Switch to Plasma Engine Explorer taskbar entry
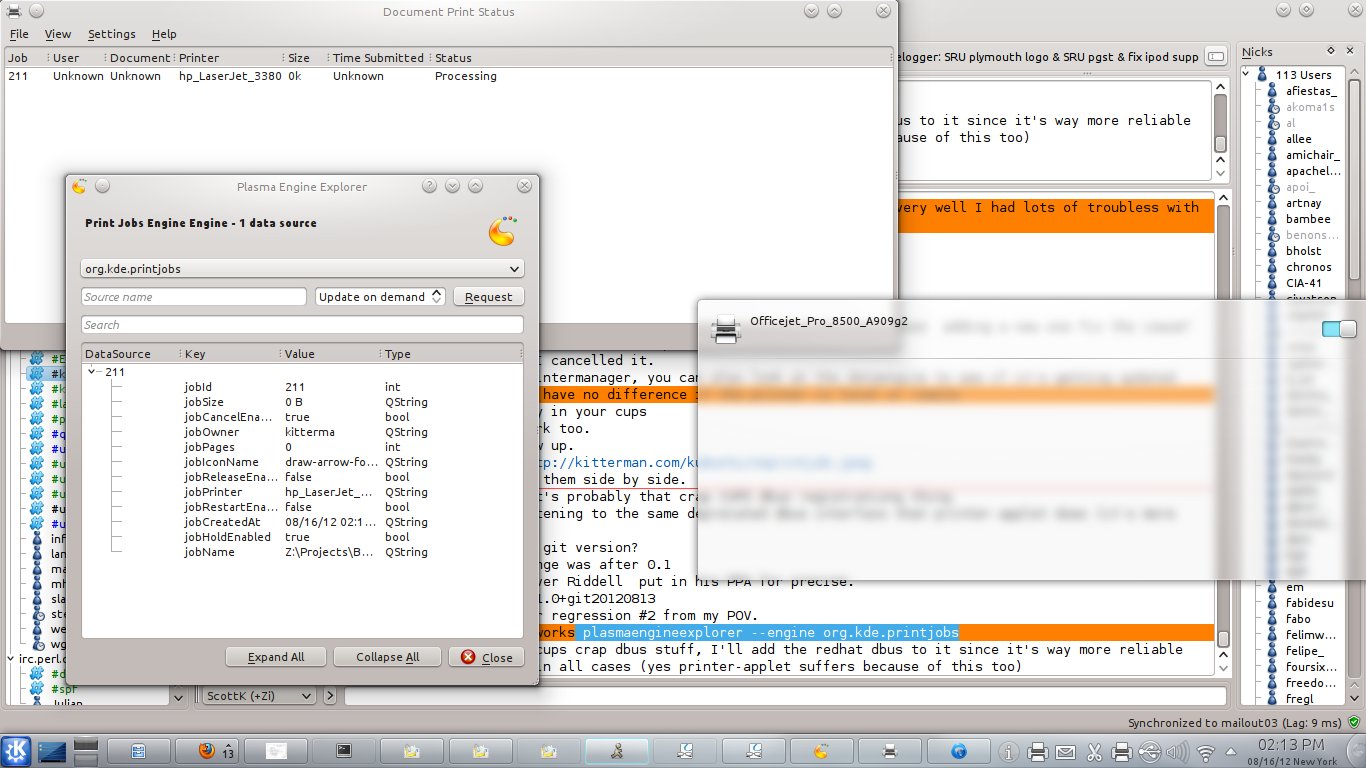 [x=820, y=749]
